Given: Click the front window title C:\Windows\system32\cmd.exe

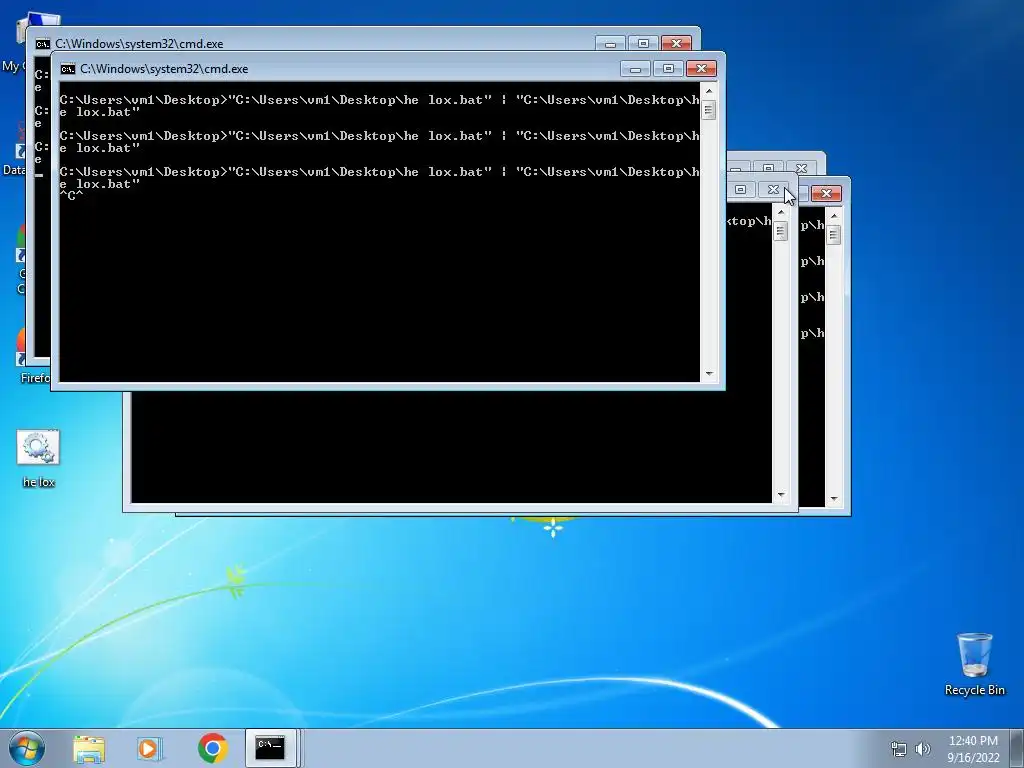Looking at the screenshot, I should point(164,69).
